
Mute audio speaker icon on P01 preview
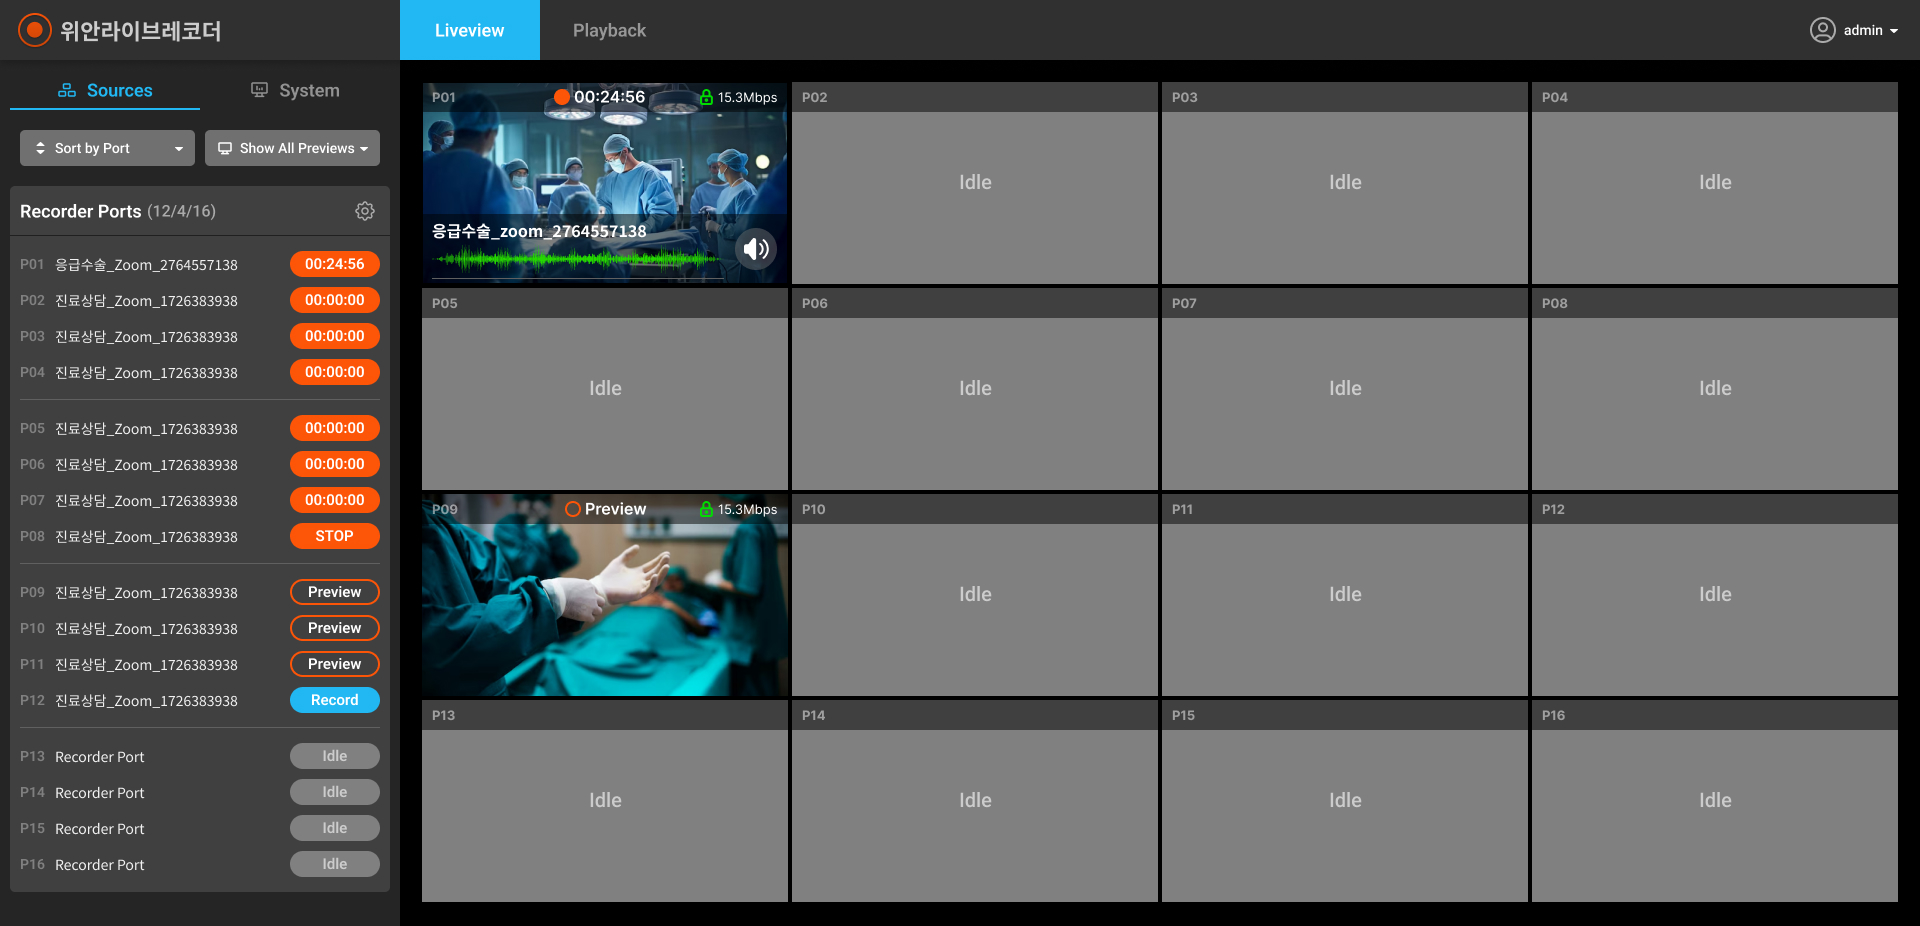tap(756, 248)
